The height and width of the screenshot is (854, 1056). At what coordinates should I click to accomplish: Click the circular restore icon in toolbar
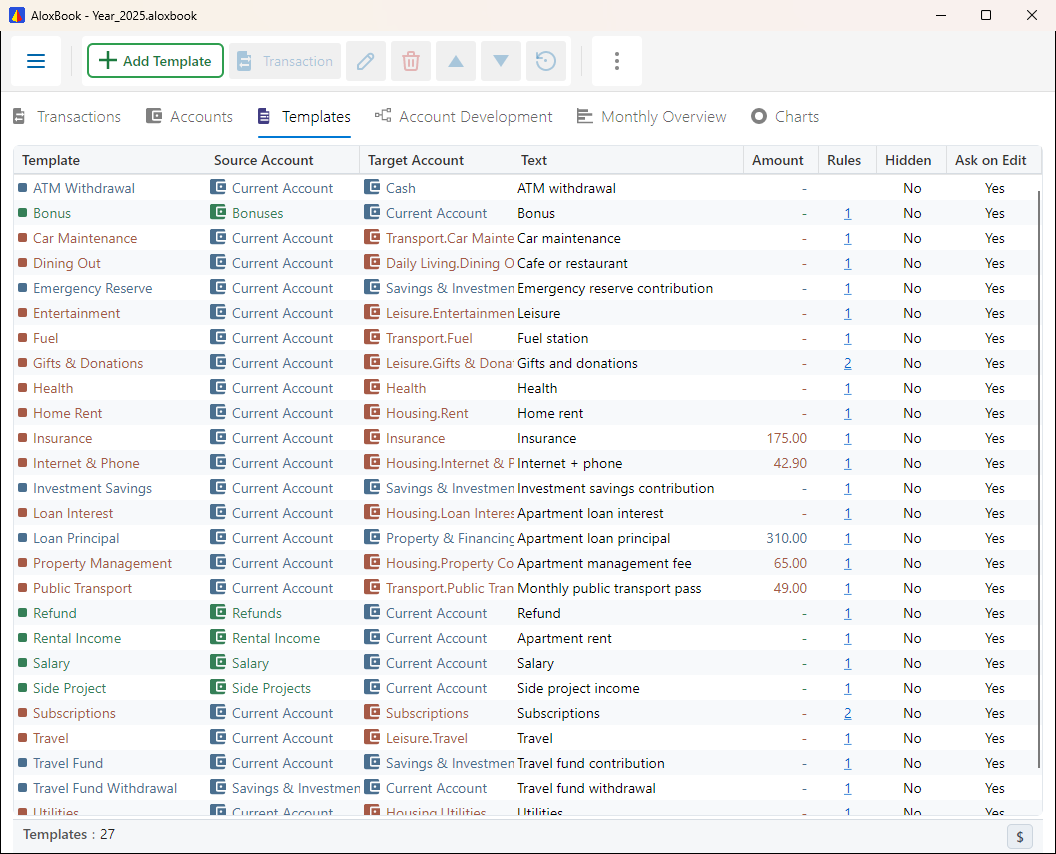546,61
